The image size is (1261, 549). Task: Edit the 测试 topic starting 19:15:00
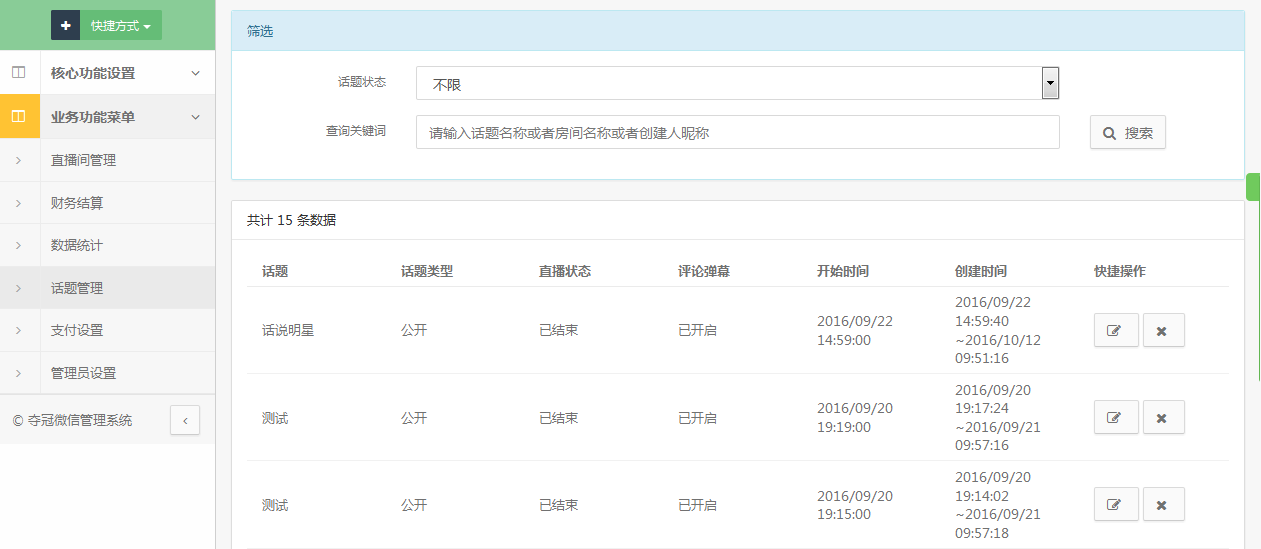click(1116, 504)
